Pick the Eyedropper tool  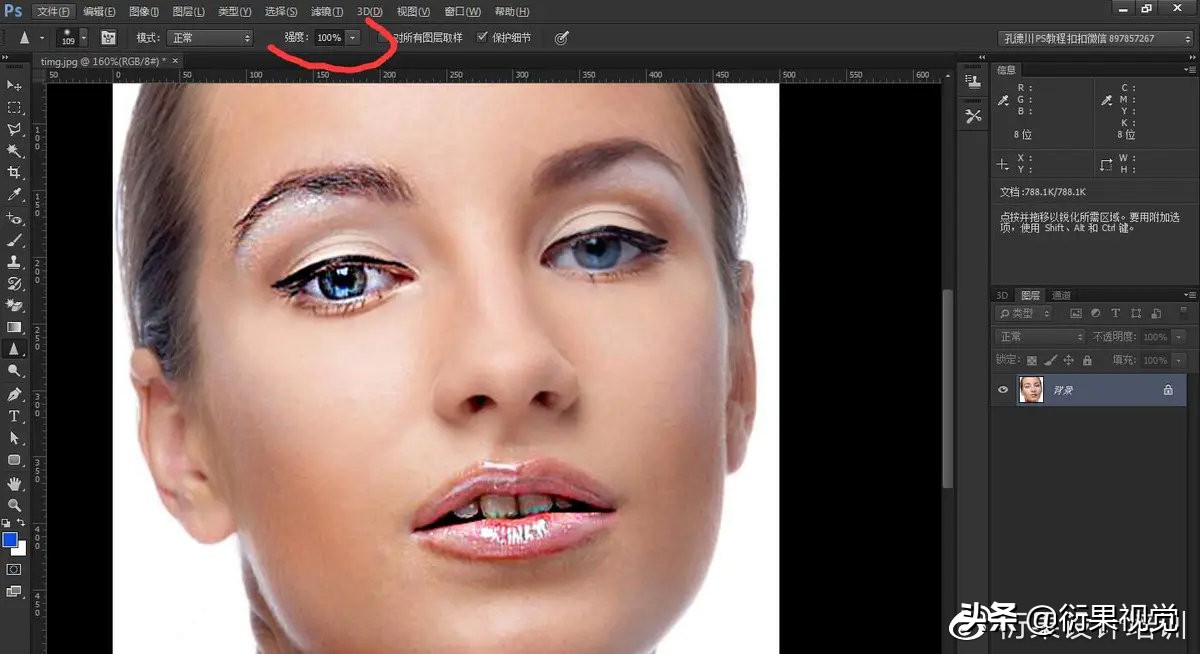pyautogui.click(x=14, y=194)
